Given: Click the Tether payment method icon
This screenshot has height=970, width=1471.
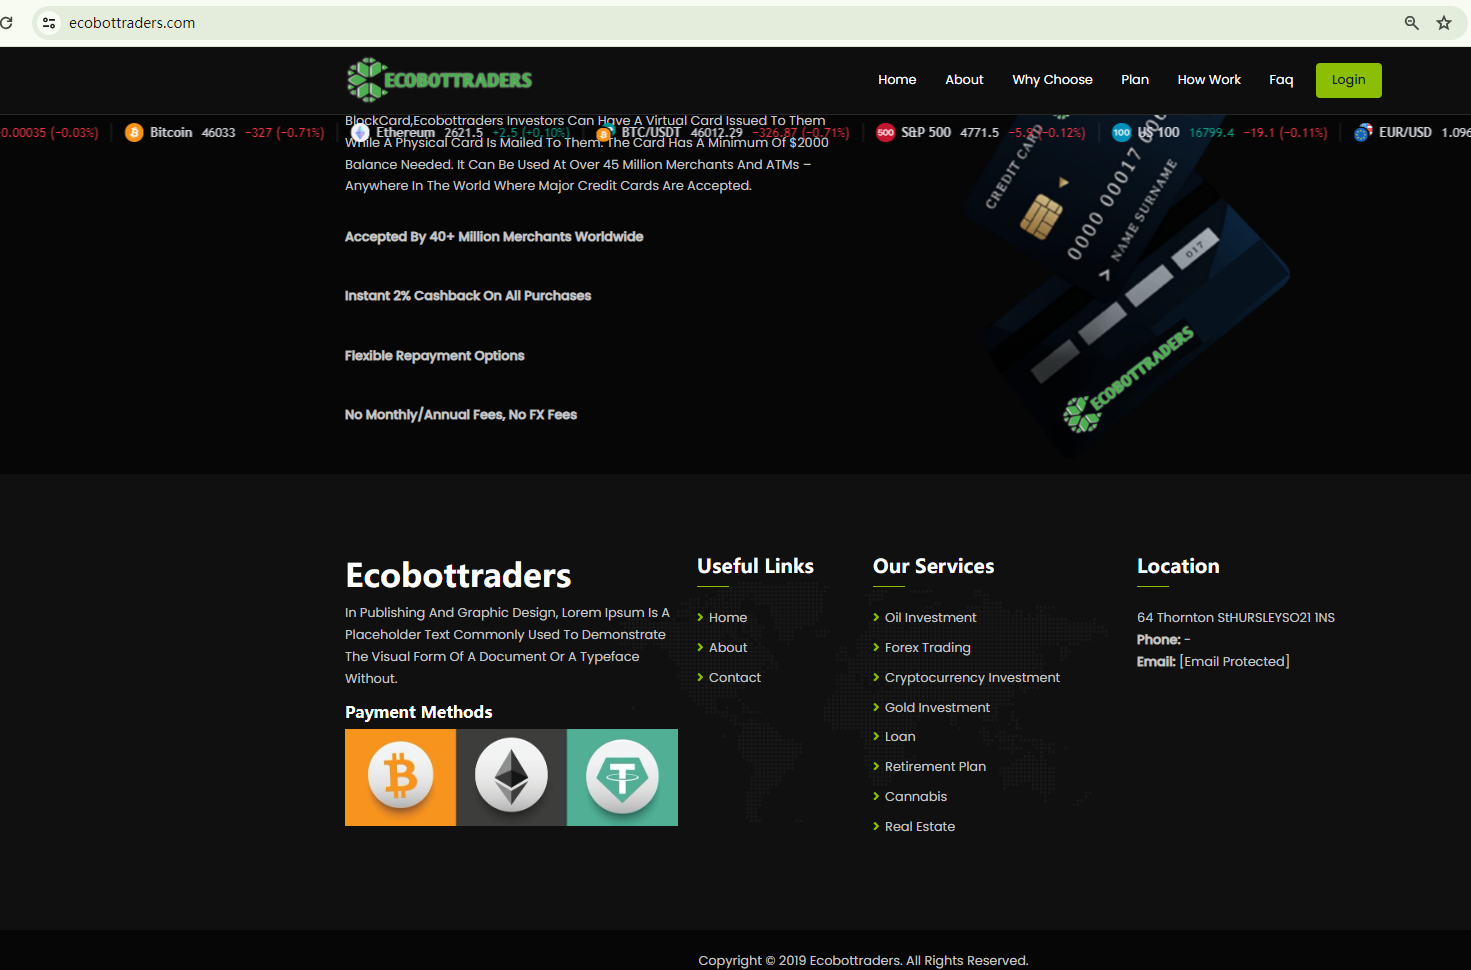Looking at the screenshot, I should pyautogui.click(x=622, y=777).
